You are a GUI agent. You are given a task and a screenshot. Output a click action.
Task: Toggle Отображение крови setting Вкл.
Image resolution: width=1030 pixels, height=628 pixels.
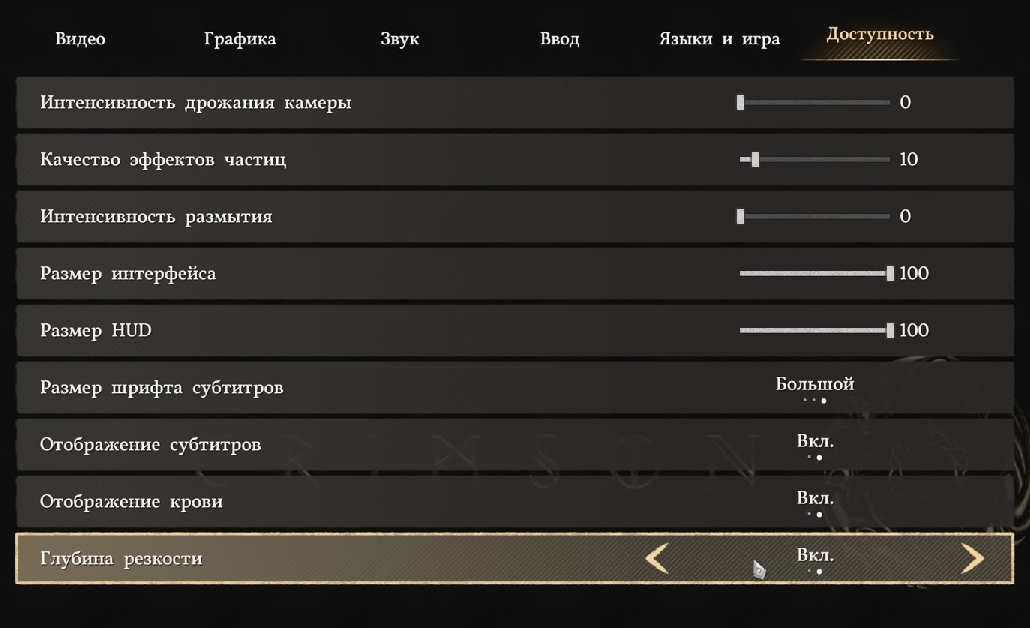(815, 498)
